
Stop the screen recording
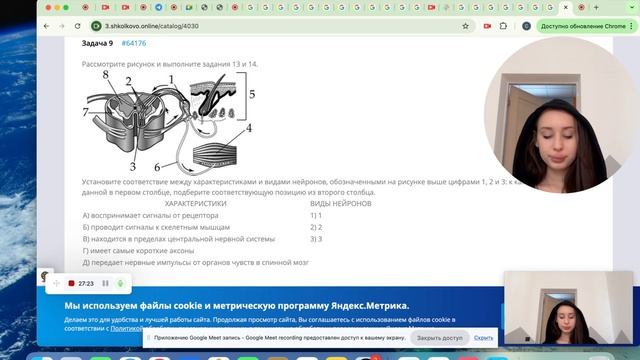71,283
